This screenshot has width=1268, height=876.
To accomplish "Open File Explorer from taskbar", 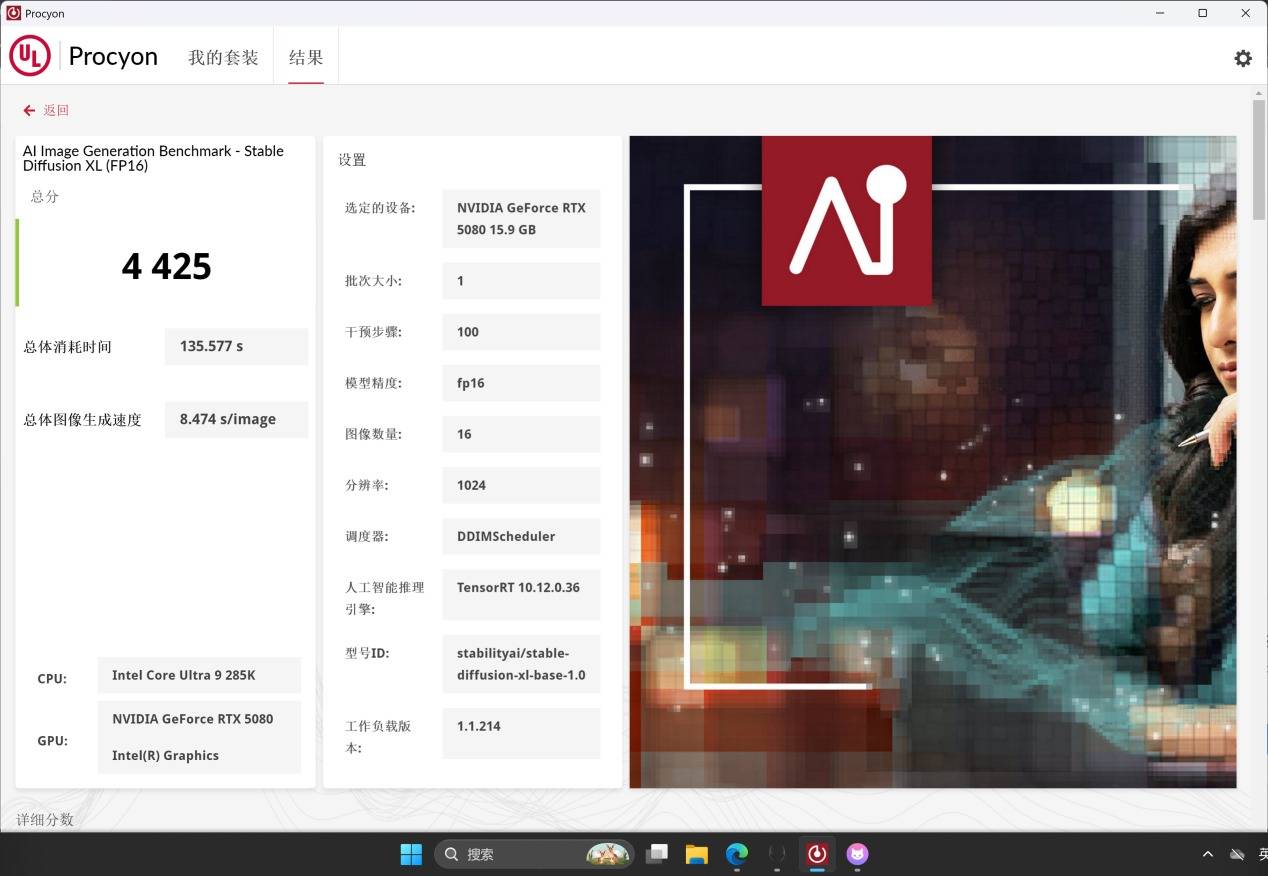I will click(696, 854).
